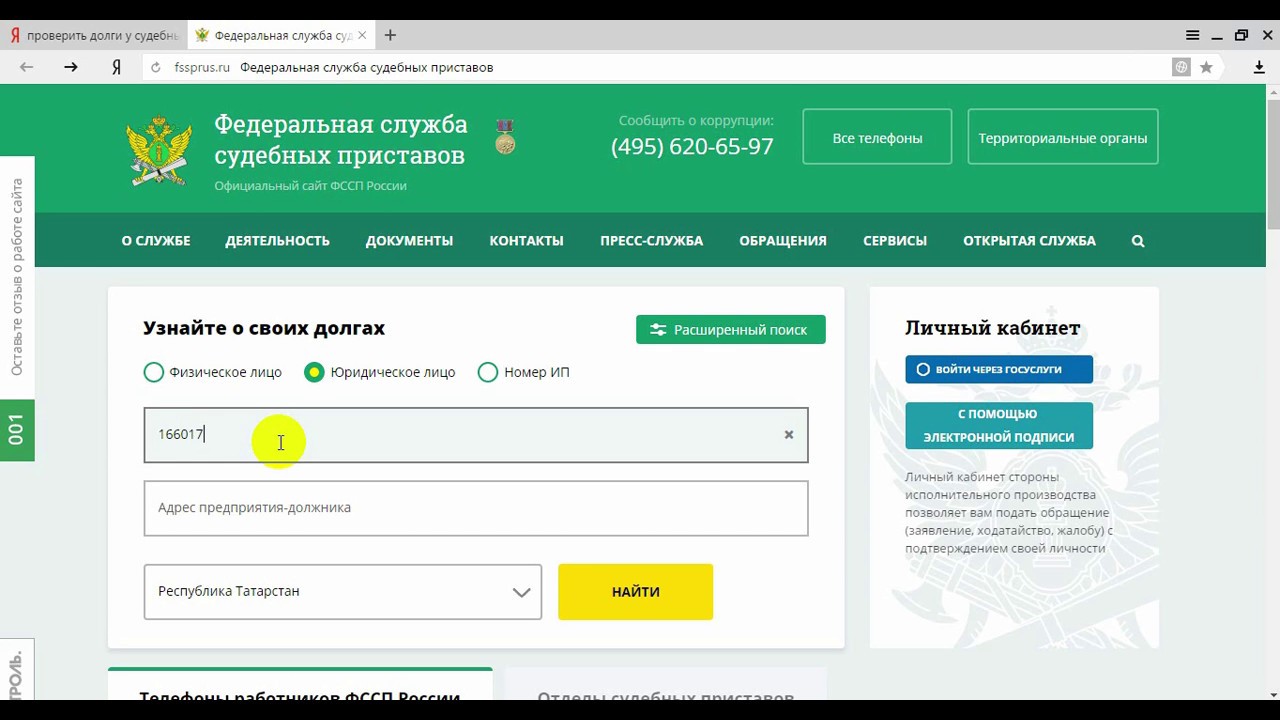The width and height of the screenshot is (1280, 720).
Task: Click the scrollbar down arrow
Action: [x=1273, y=693]
